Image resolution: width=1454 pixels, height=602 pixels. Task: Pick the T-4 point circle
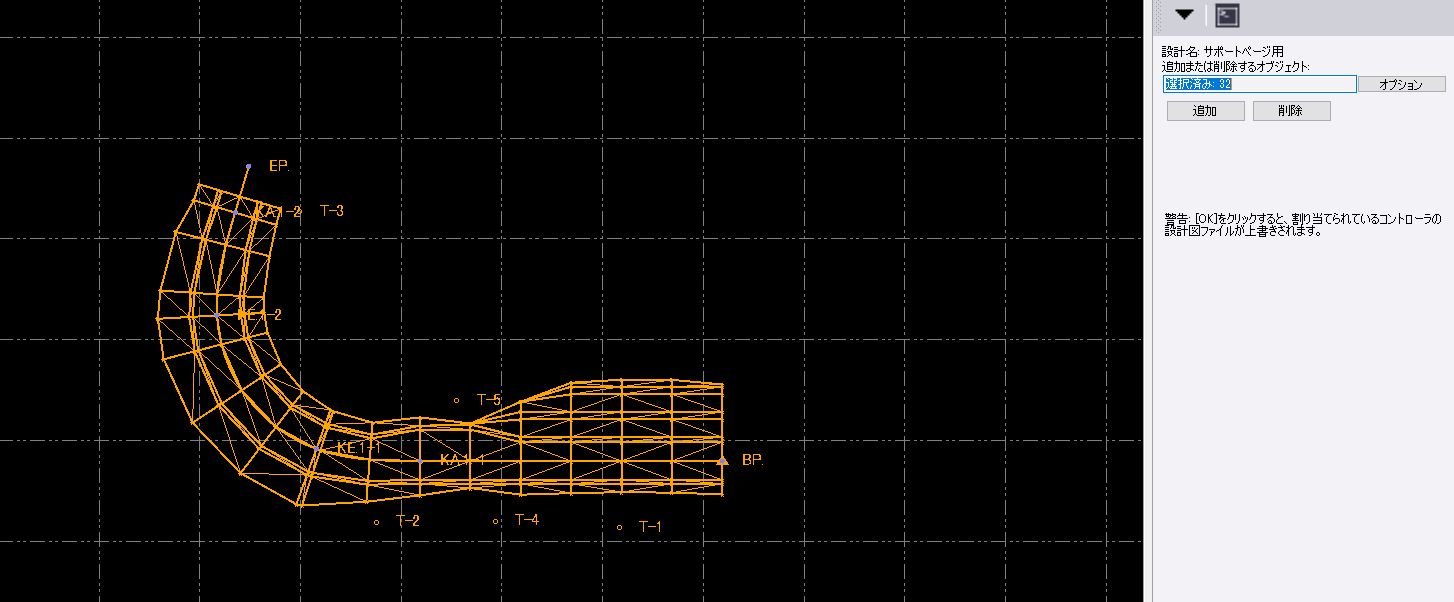(495, 520)
